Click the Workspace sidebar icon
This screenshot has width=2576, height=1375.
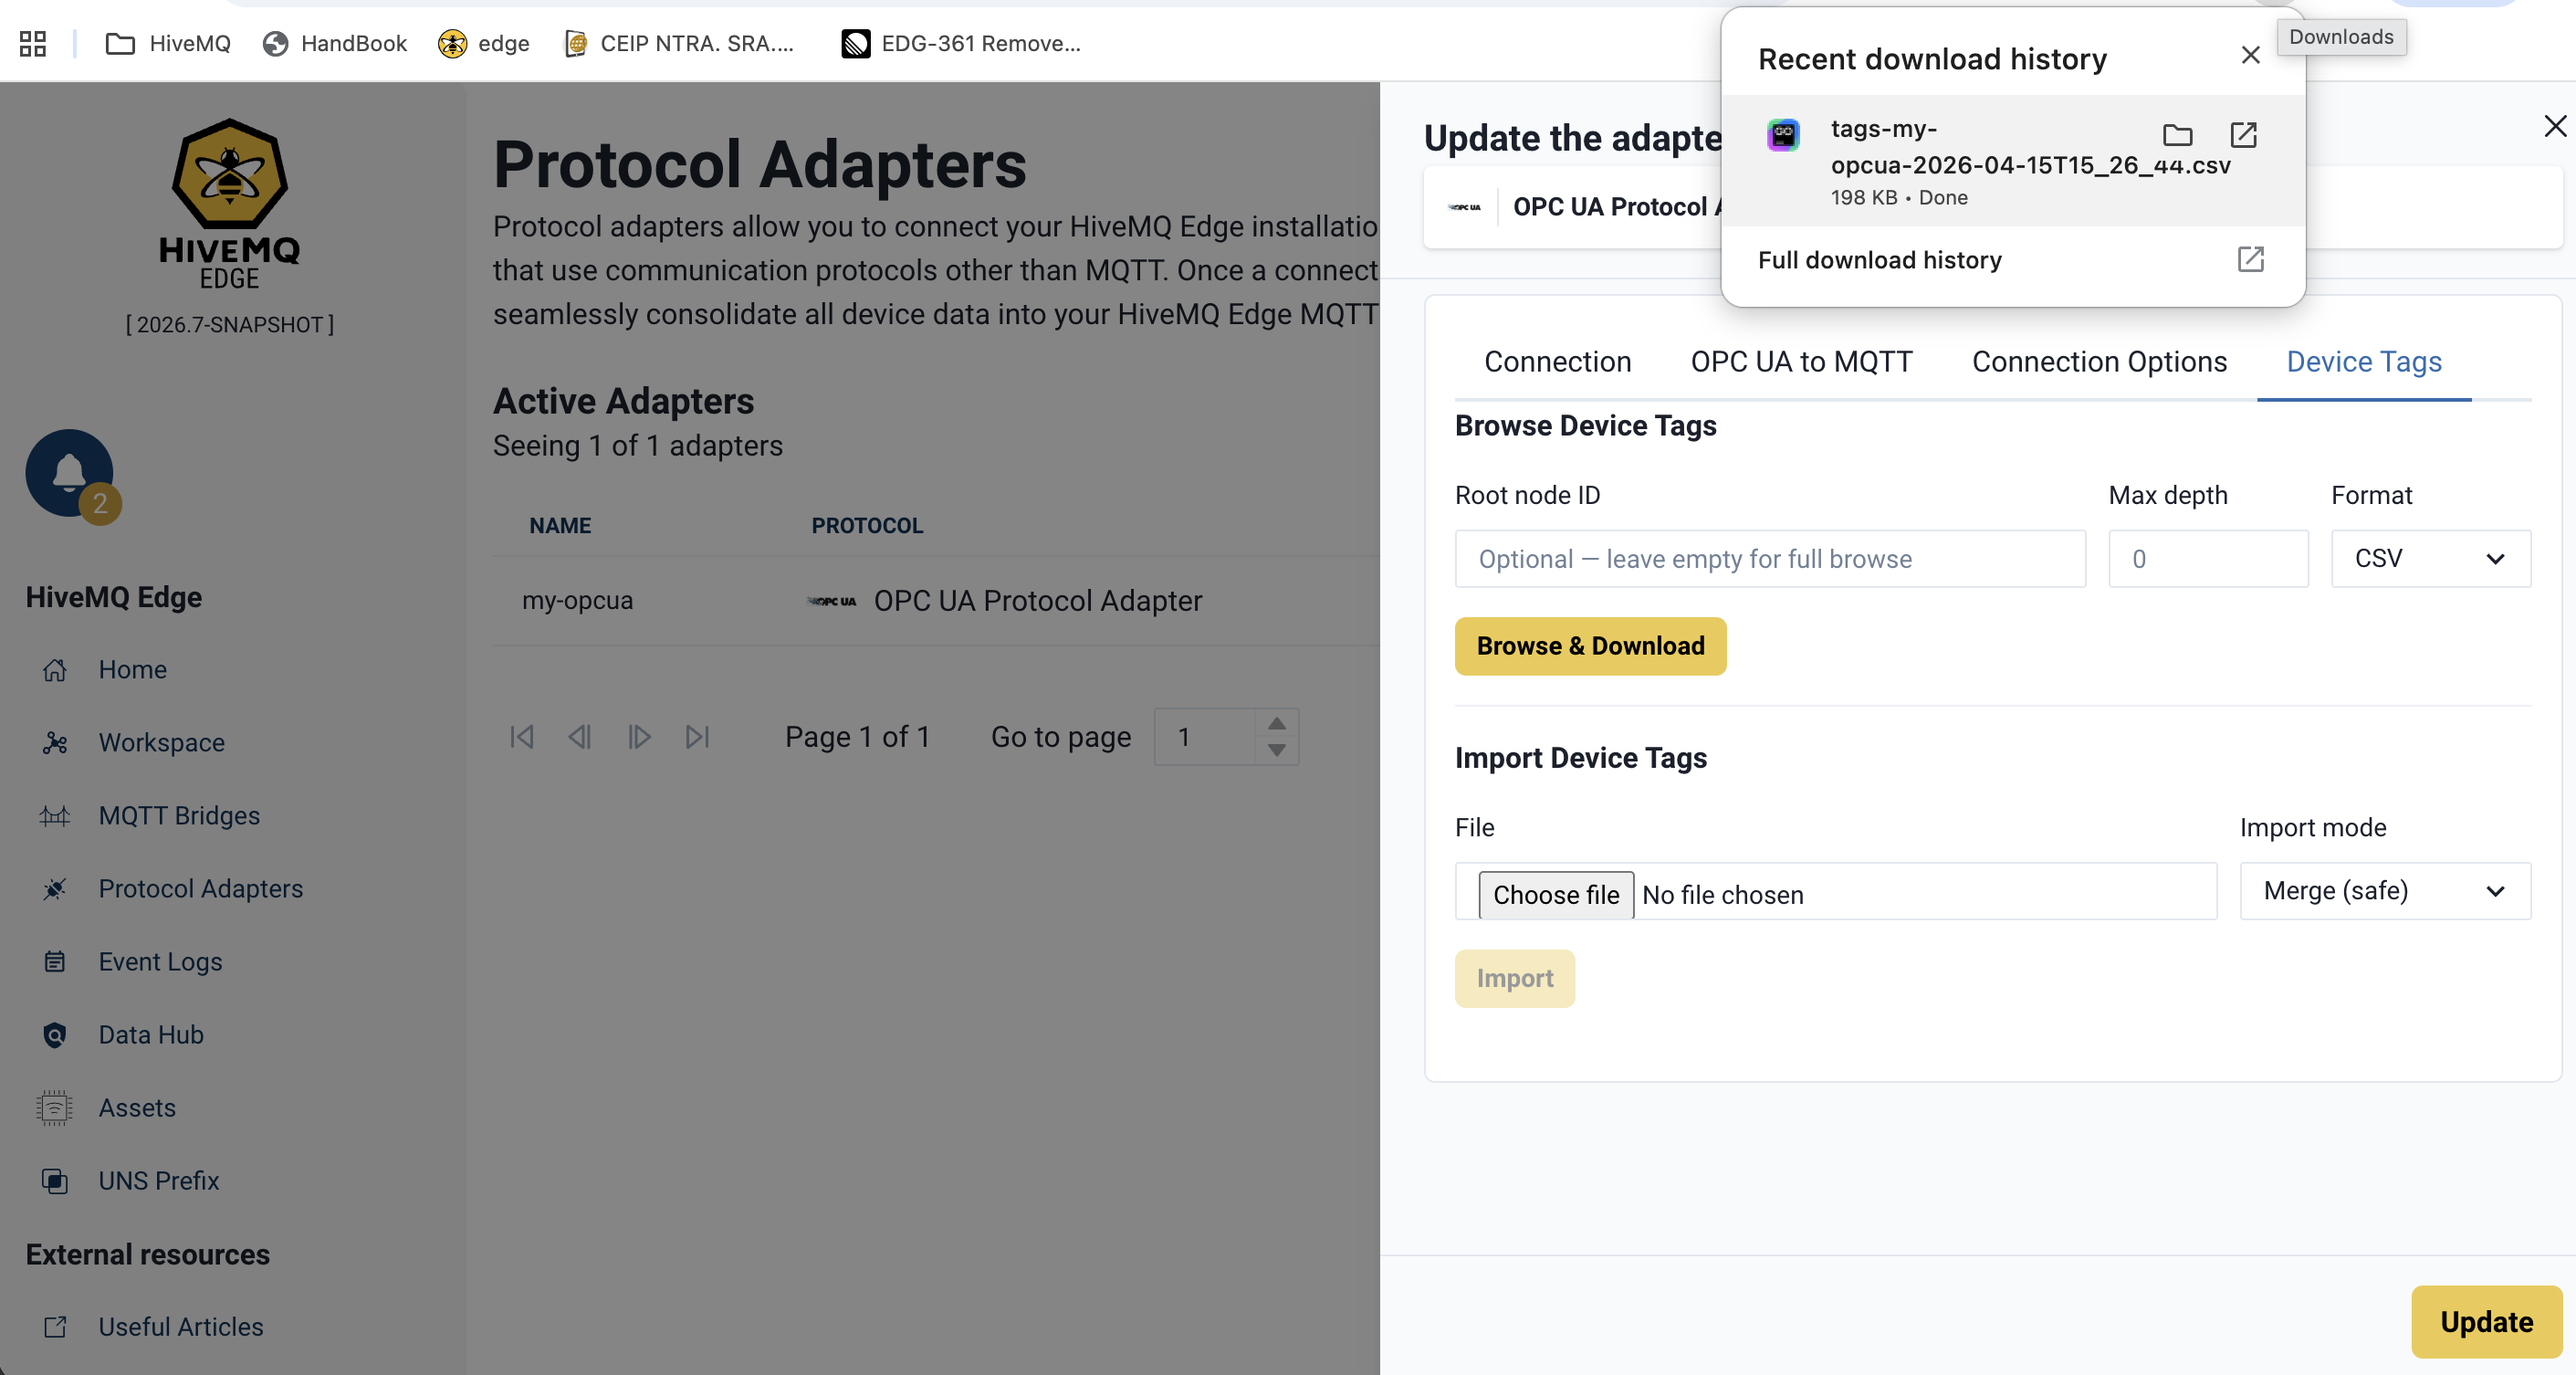tap(55, 743)
